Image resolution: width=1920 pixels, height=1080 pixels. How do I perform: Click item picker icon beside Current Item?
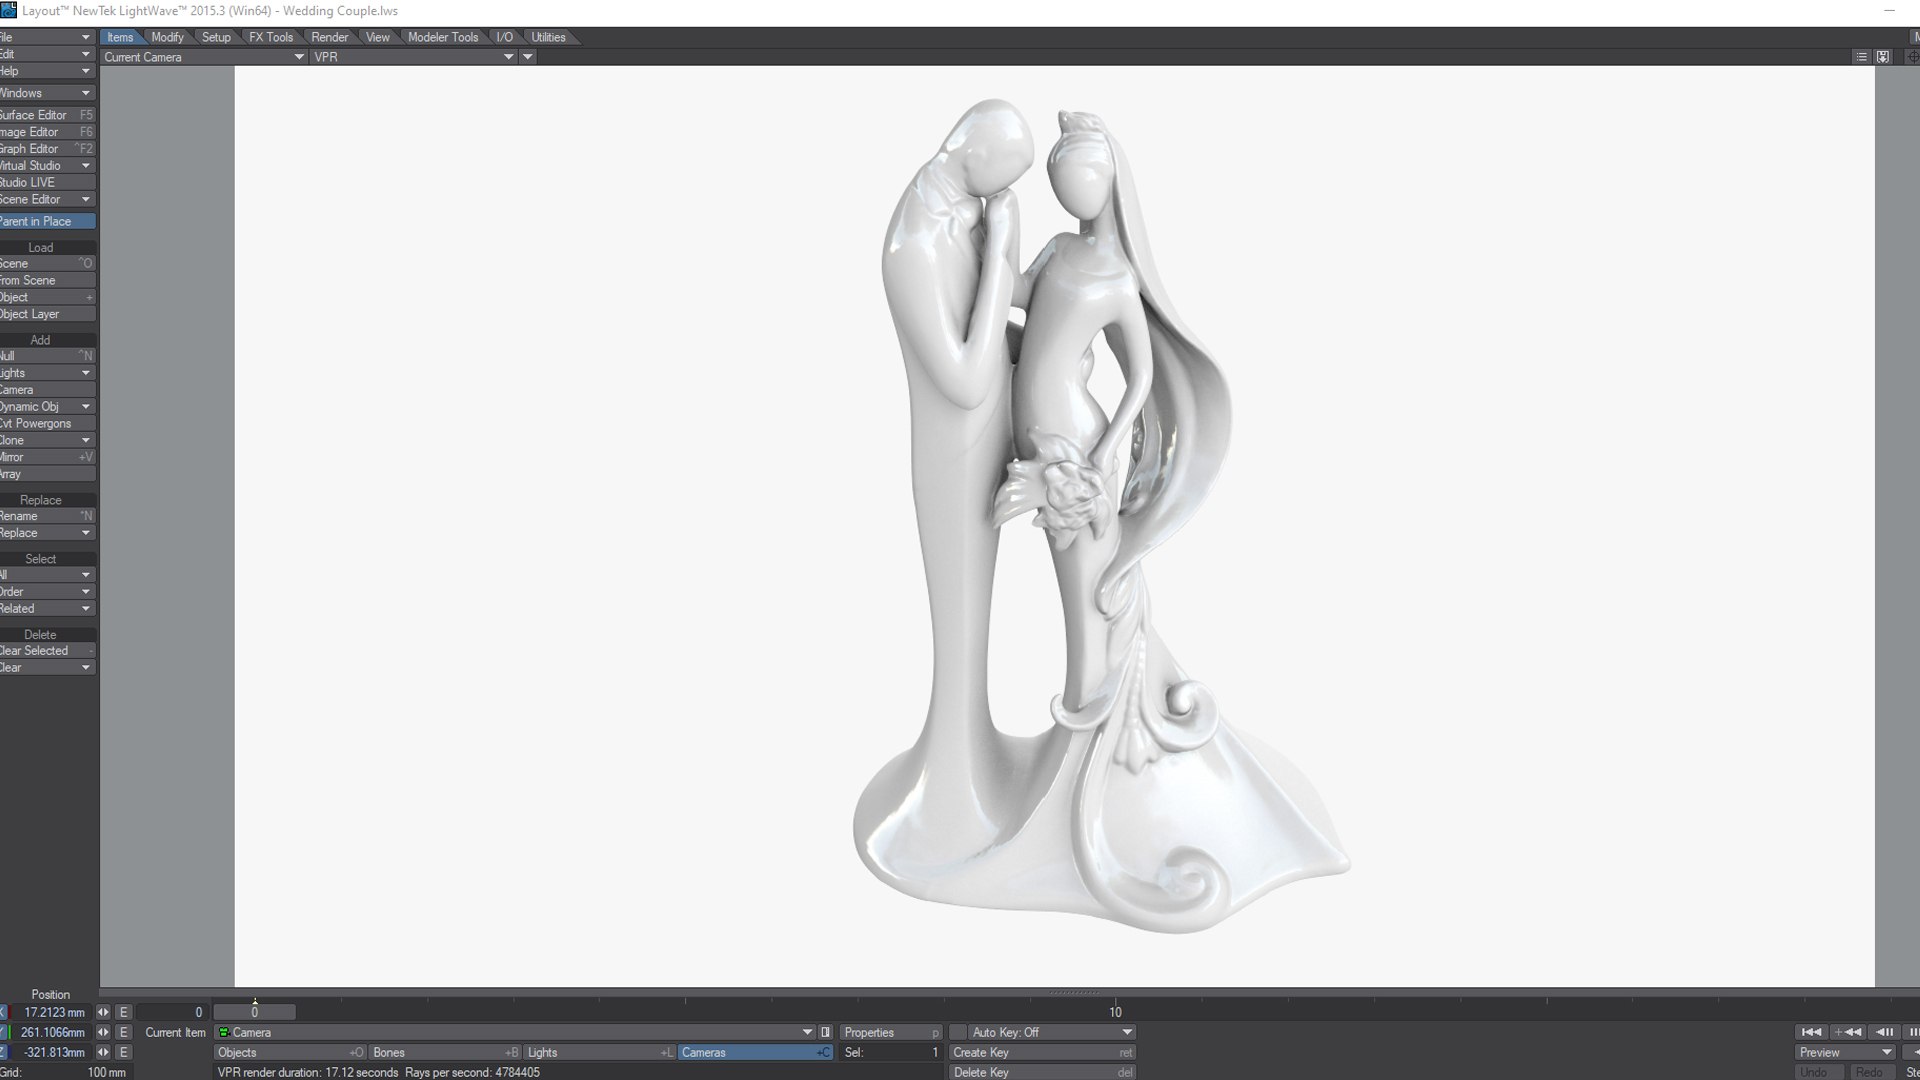pyautogui.click(x=825, y=1032)
